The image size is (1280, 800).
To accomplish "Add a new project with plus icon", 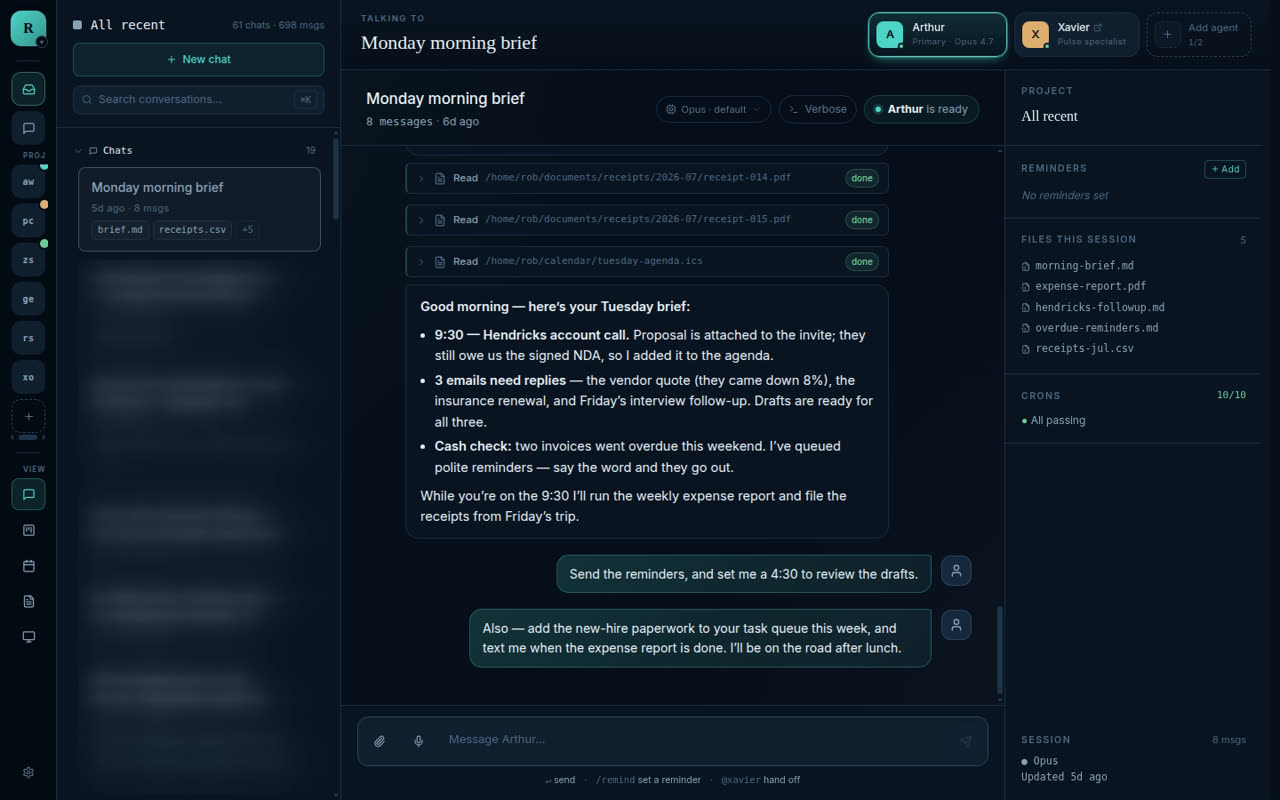I will coord(28,416).
